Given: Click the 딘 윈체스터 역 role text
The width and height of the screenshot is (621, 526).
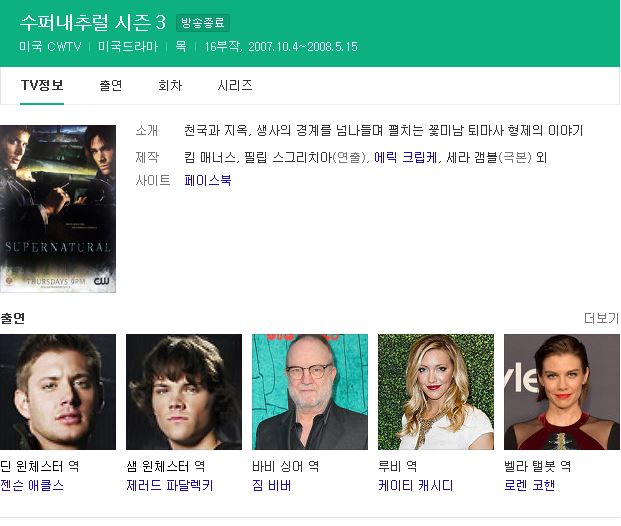Looking at the screenshot, I should (x=40, y=466).
